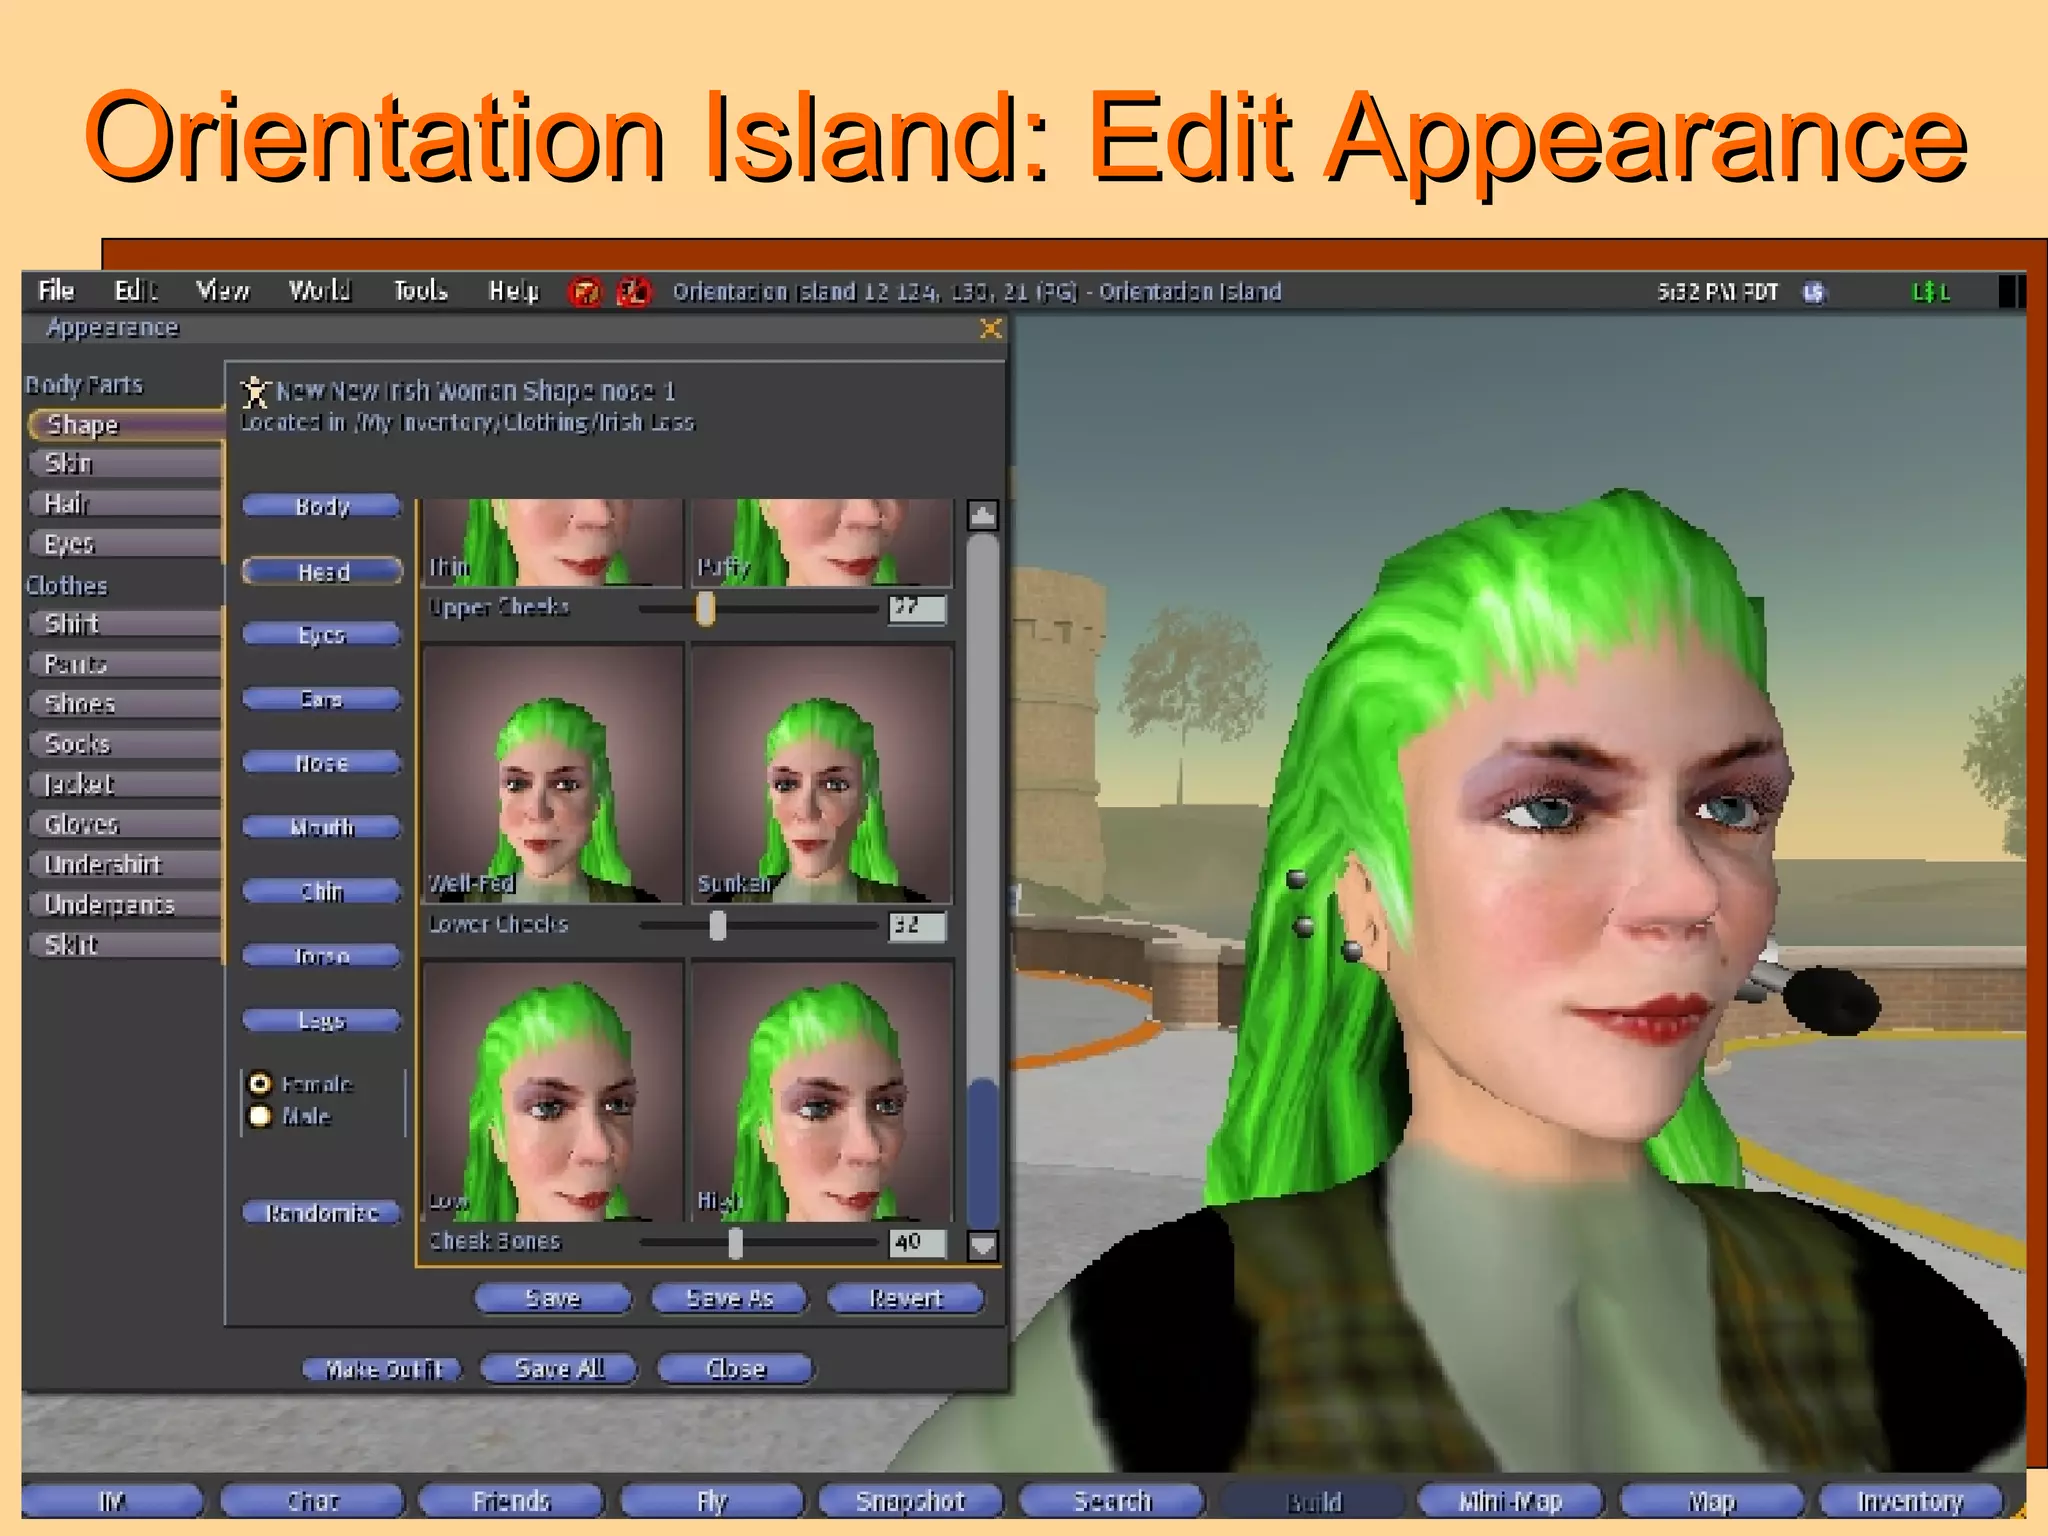Click the Lower Cheeks value field showing 32
Image resolution: width=2048 pixels, height=1536 pixels.
pos(917,926)
